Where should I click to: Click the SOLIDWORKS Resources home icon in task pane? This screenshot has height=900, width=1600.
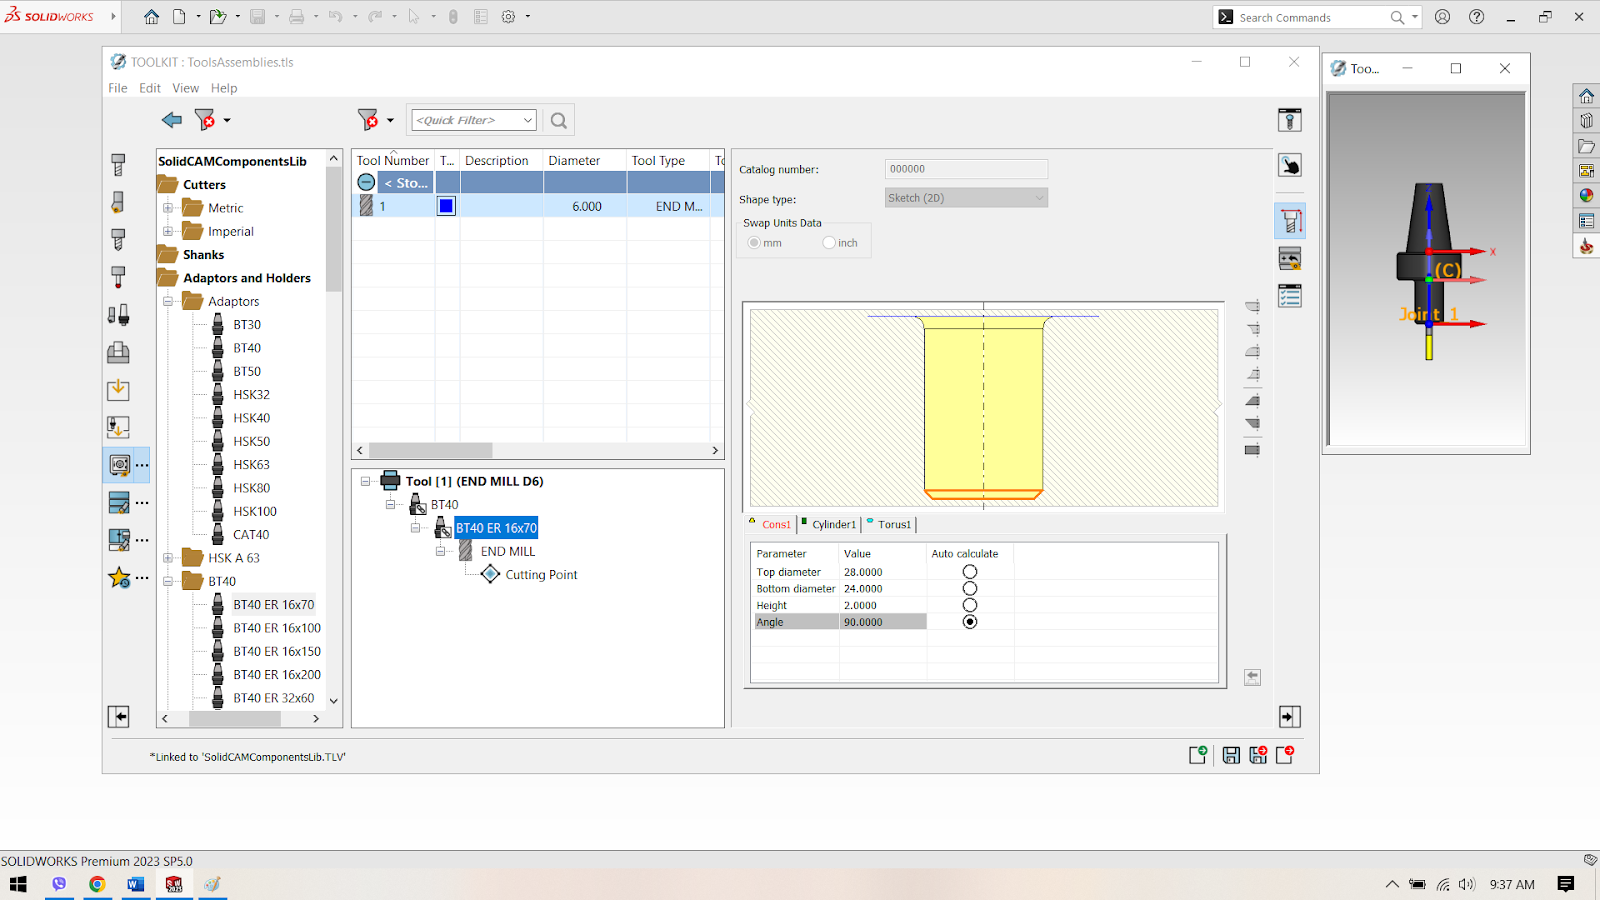1586,96
